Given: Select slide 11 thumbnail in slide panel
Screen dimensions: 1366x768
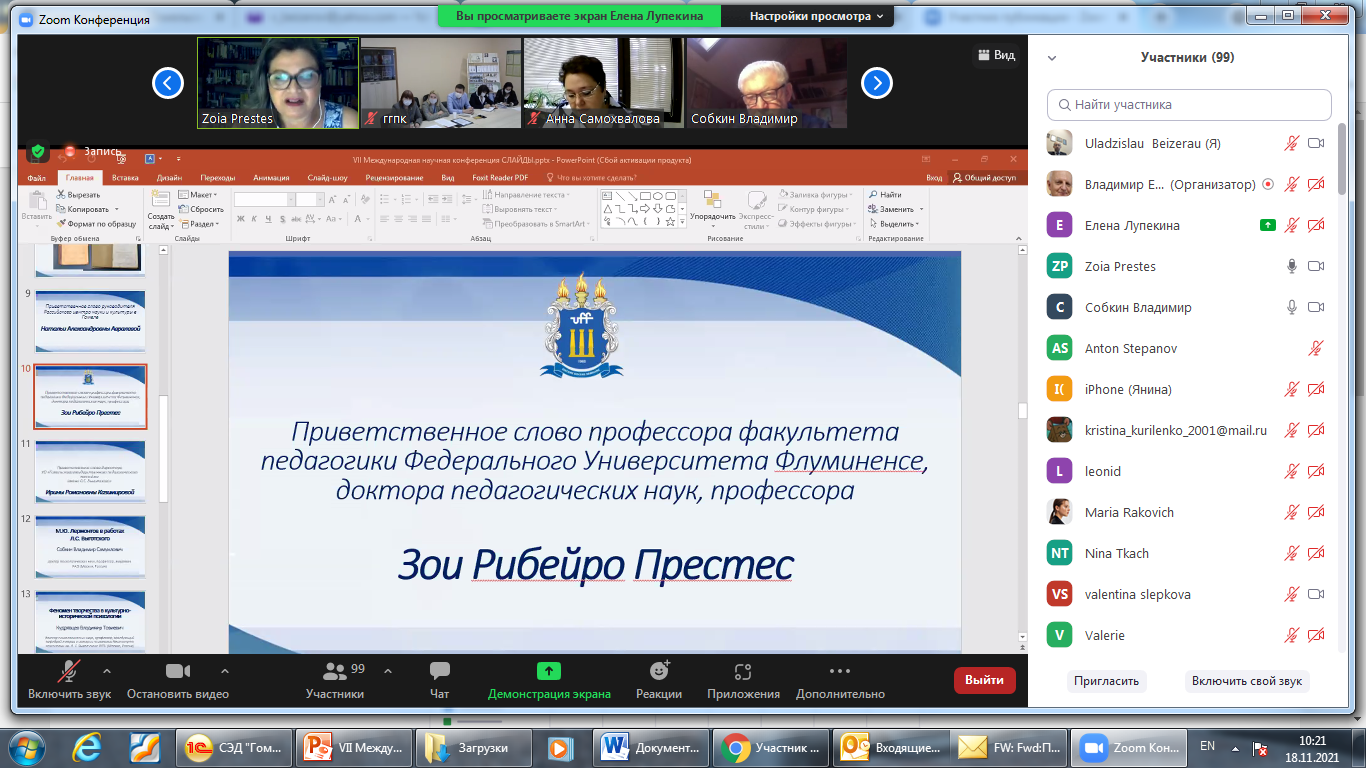Looking at the screenshot, I should pos(91,471).
